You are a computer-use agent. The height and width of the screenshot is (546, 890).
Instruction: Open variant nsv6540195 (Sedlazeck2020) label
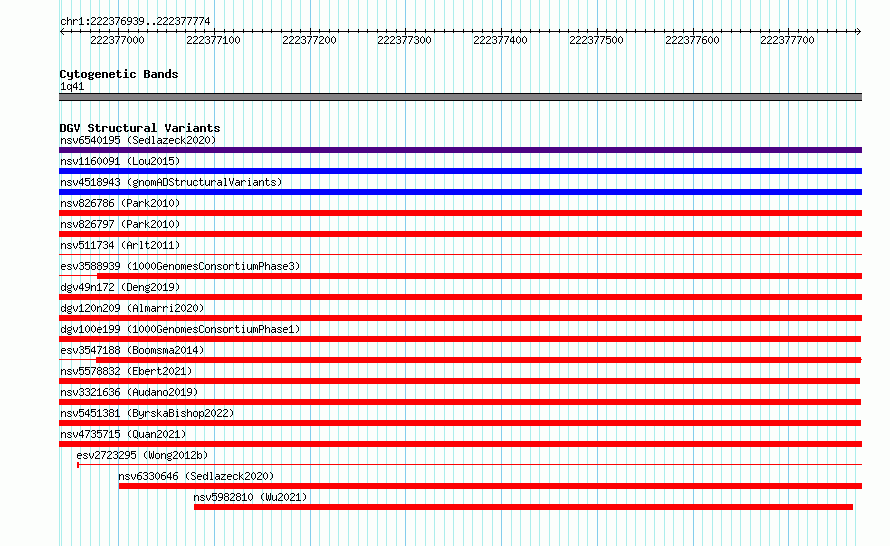click(138, 140)
